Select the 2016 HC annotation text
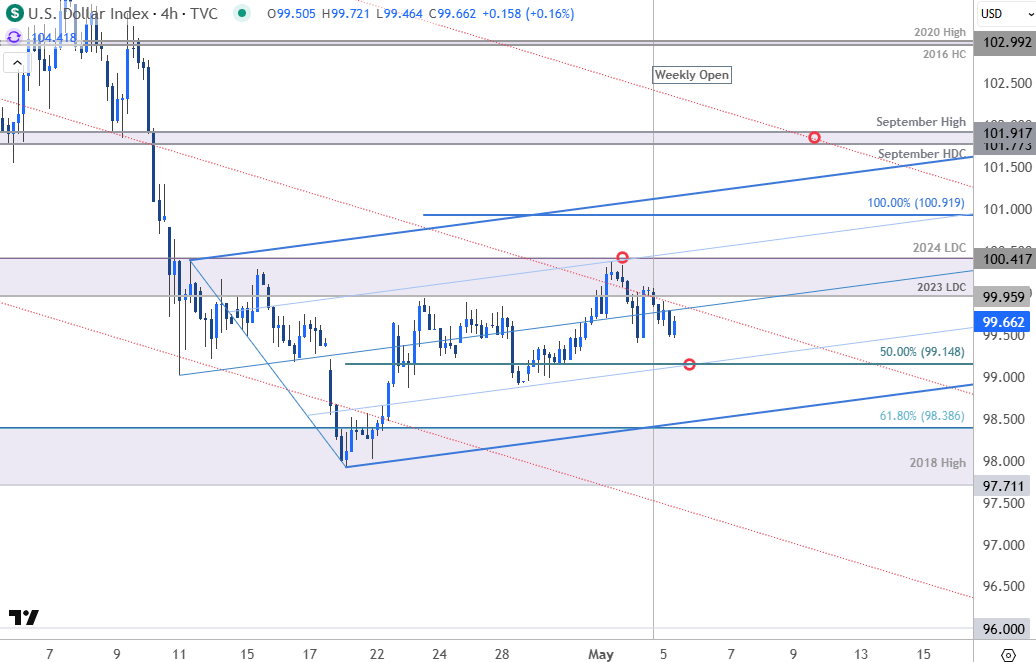This screenshot has width=1036, height=662. coord(944,54)
